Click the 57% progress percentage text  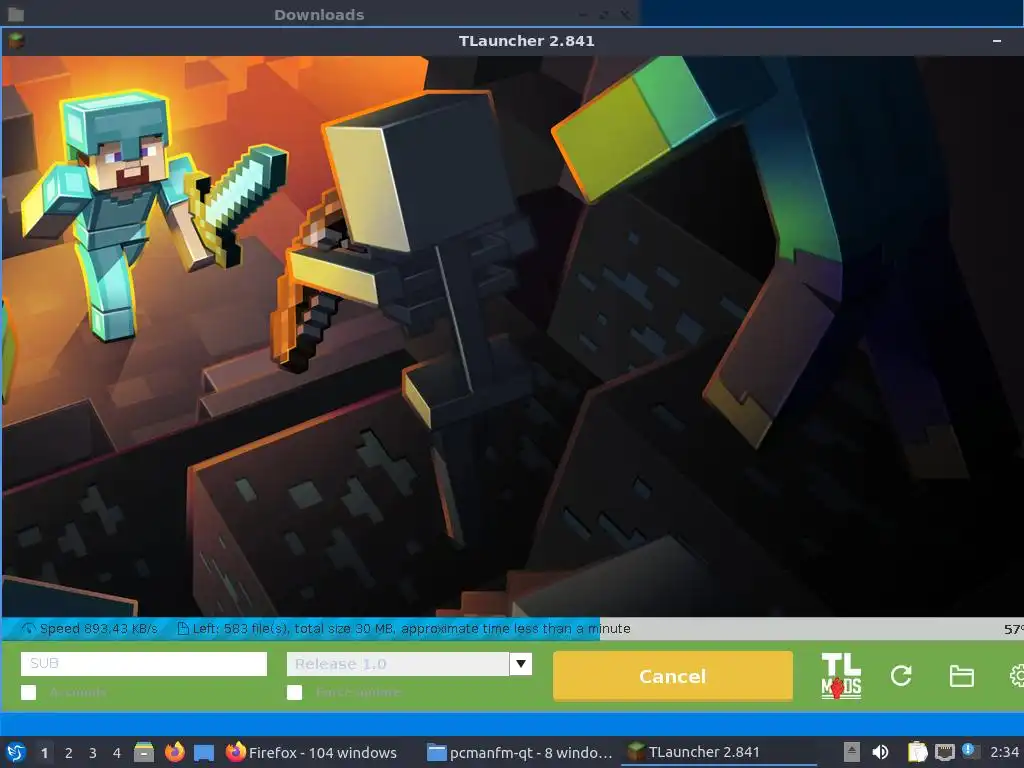point(1014,630)
